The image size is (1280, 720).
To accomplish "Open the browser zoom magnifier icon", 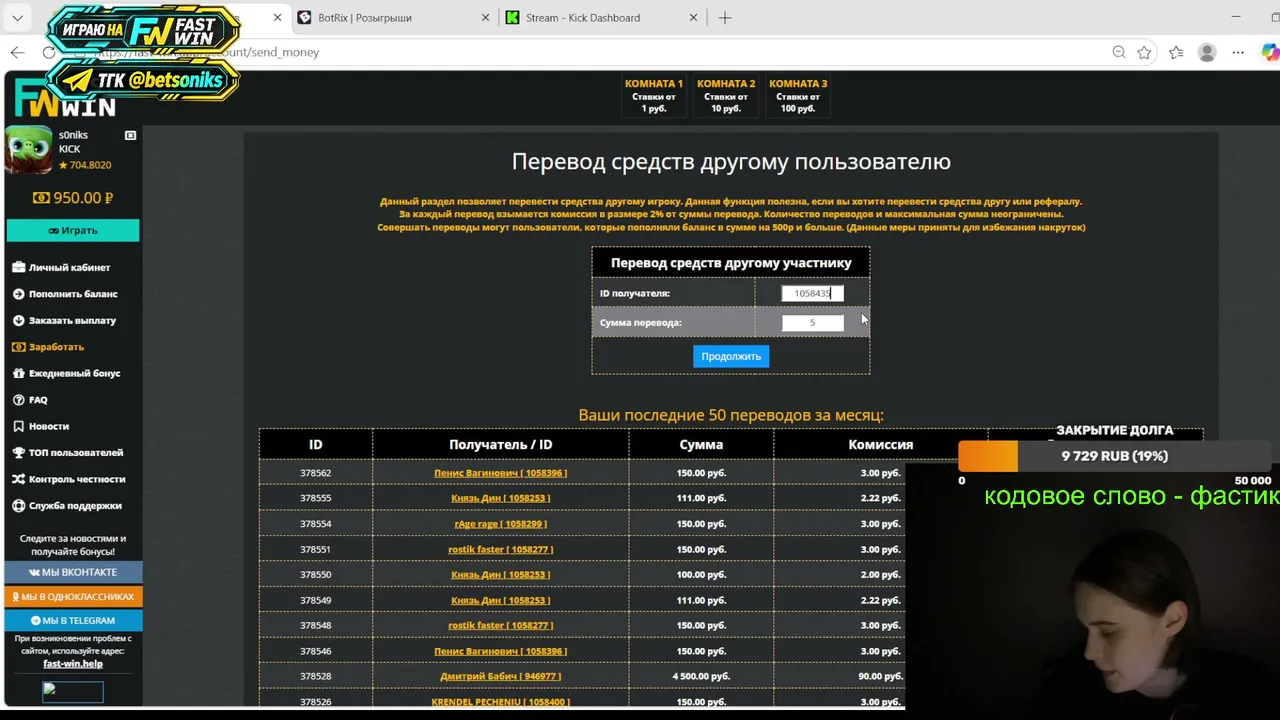I will point(1119,52).
